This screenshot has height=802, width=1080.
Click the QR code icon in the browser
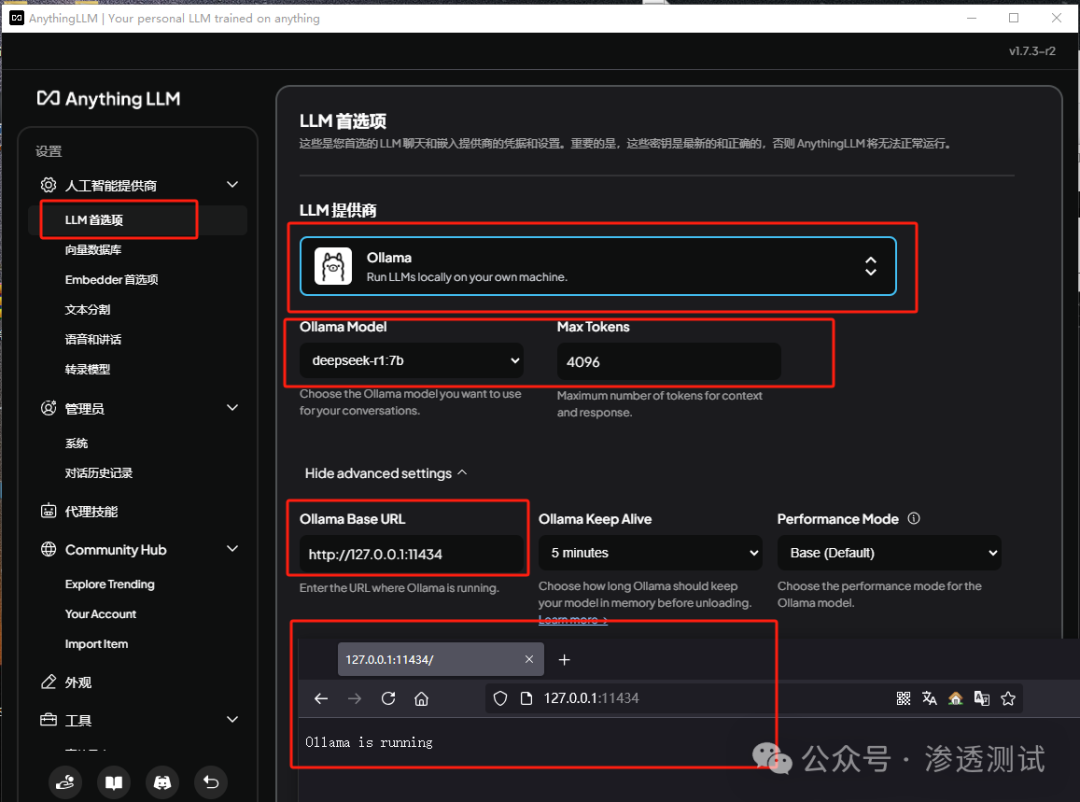904,699
